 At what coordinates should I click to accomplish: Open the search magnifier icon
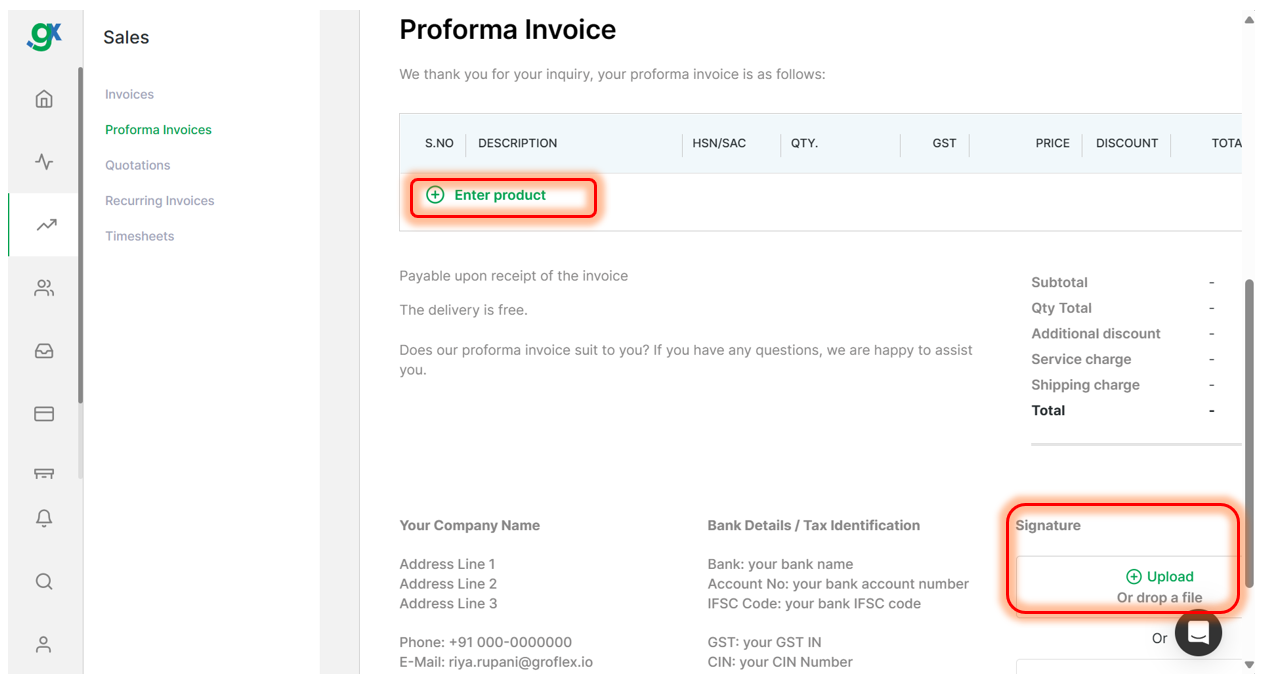(43, 581)
